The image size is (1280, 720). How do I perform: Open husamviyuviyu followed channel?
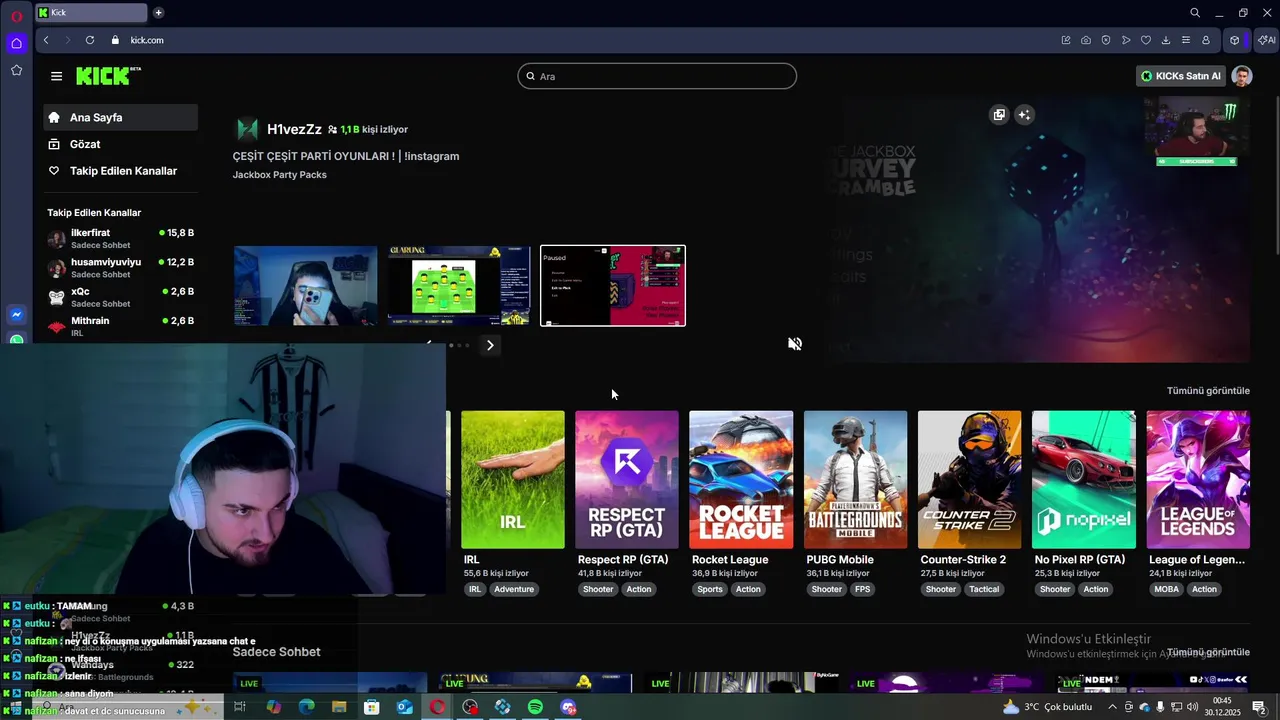(120, 267)
